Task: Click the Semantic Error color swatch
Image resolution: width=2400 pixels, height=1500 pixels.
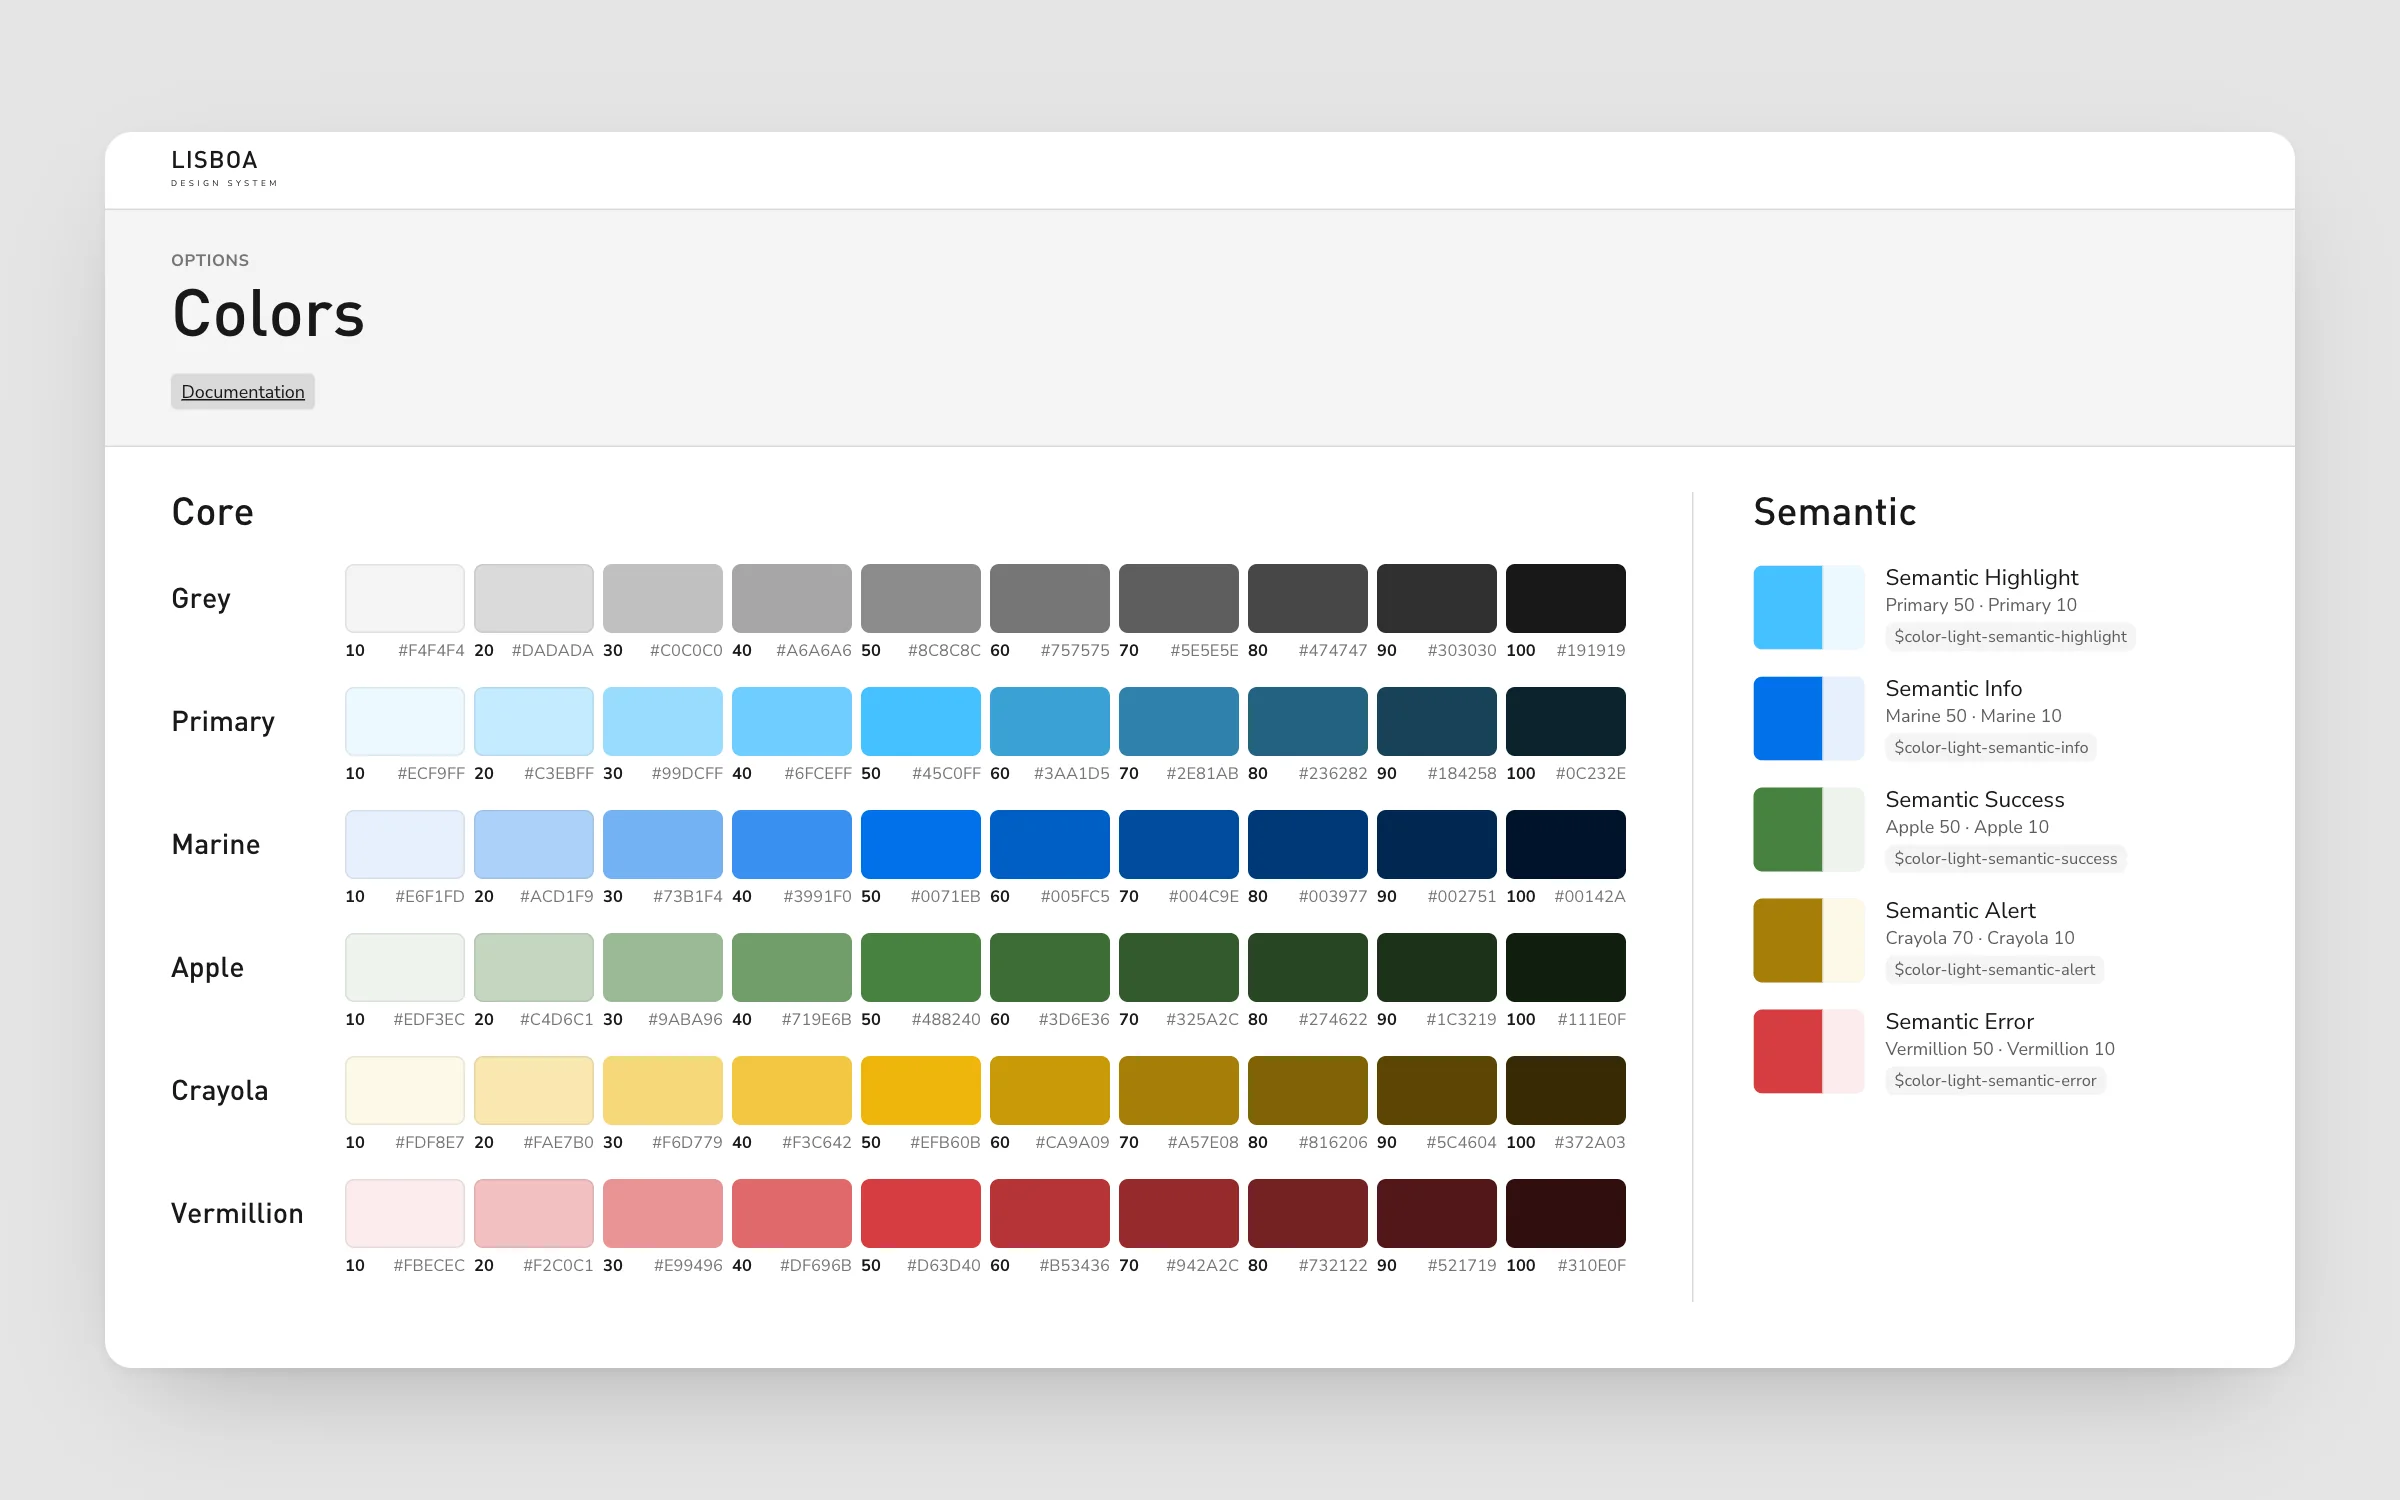Action: 1809,1051
